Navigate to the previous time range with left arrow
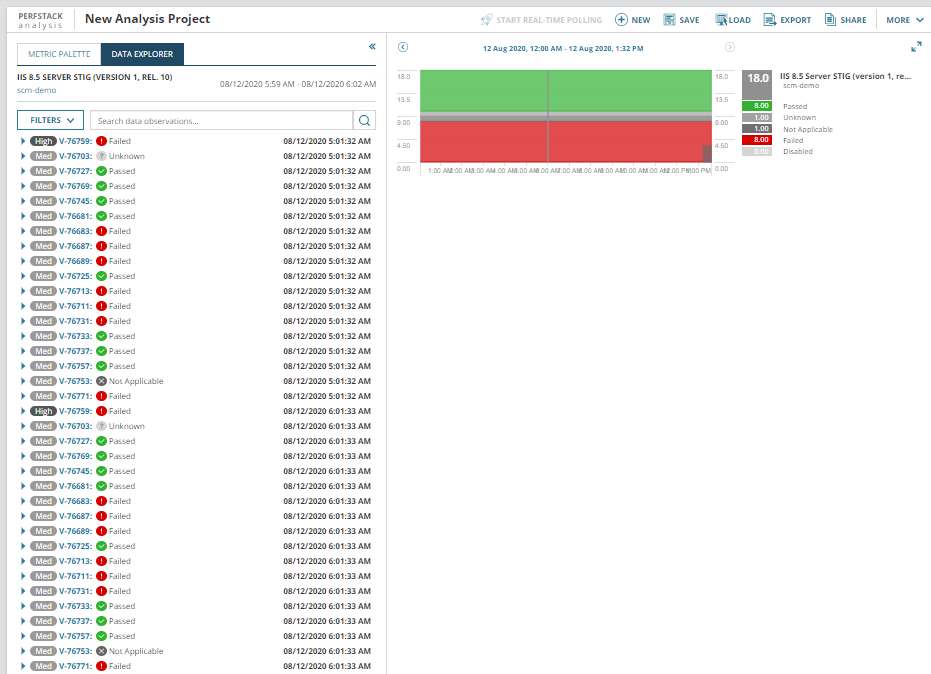Image resolution: width=931 pixels, height=674 pixels. pyautogui.click(x=402, y=46)
